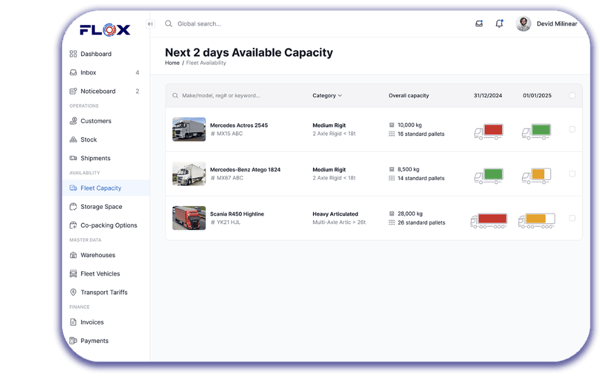Click the Fleet Availability breadcrumb

[206, 63]
